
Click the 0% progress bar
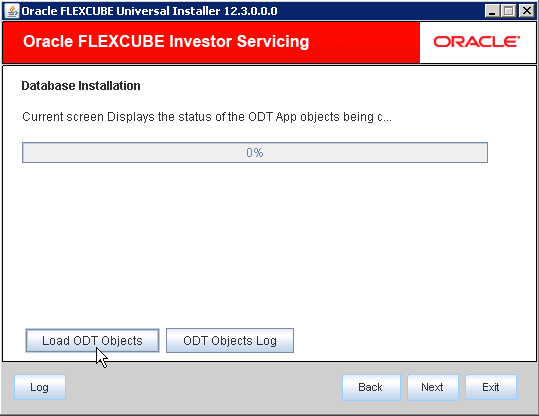pos(255,152)
